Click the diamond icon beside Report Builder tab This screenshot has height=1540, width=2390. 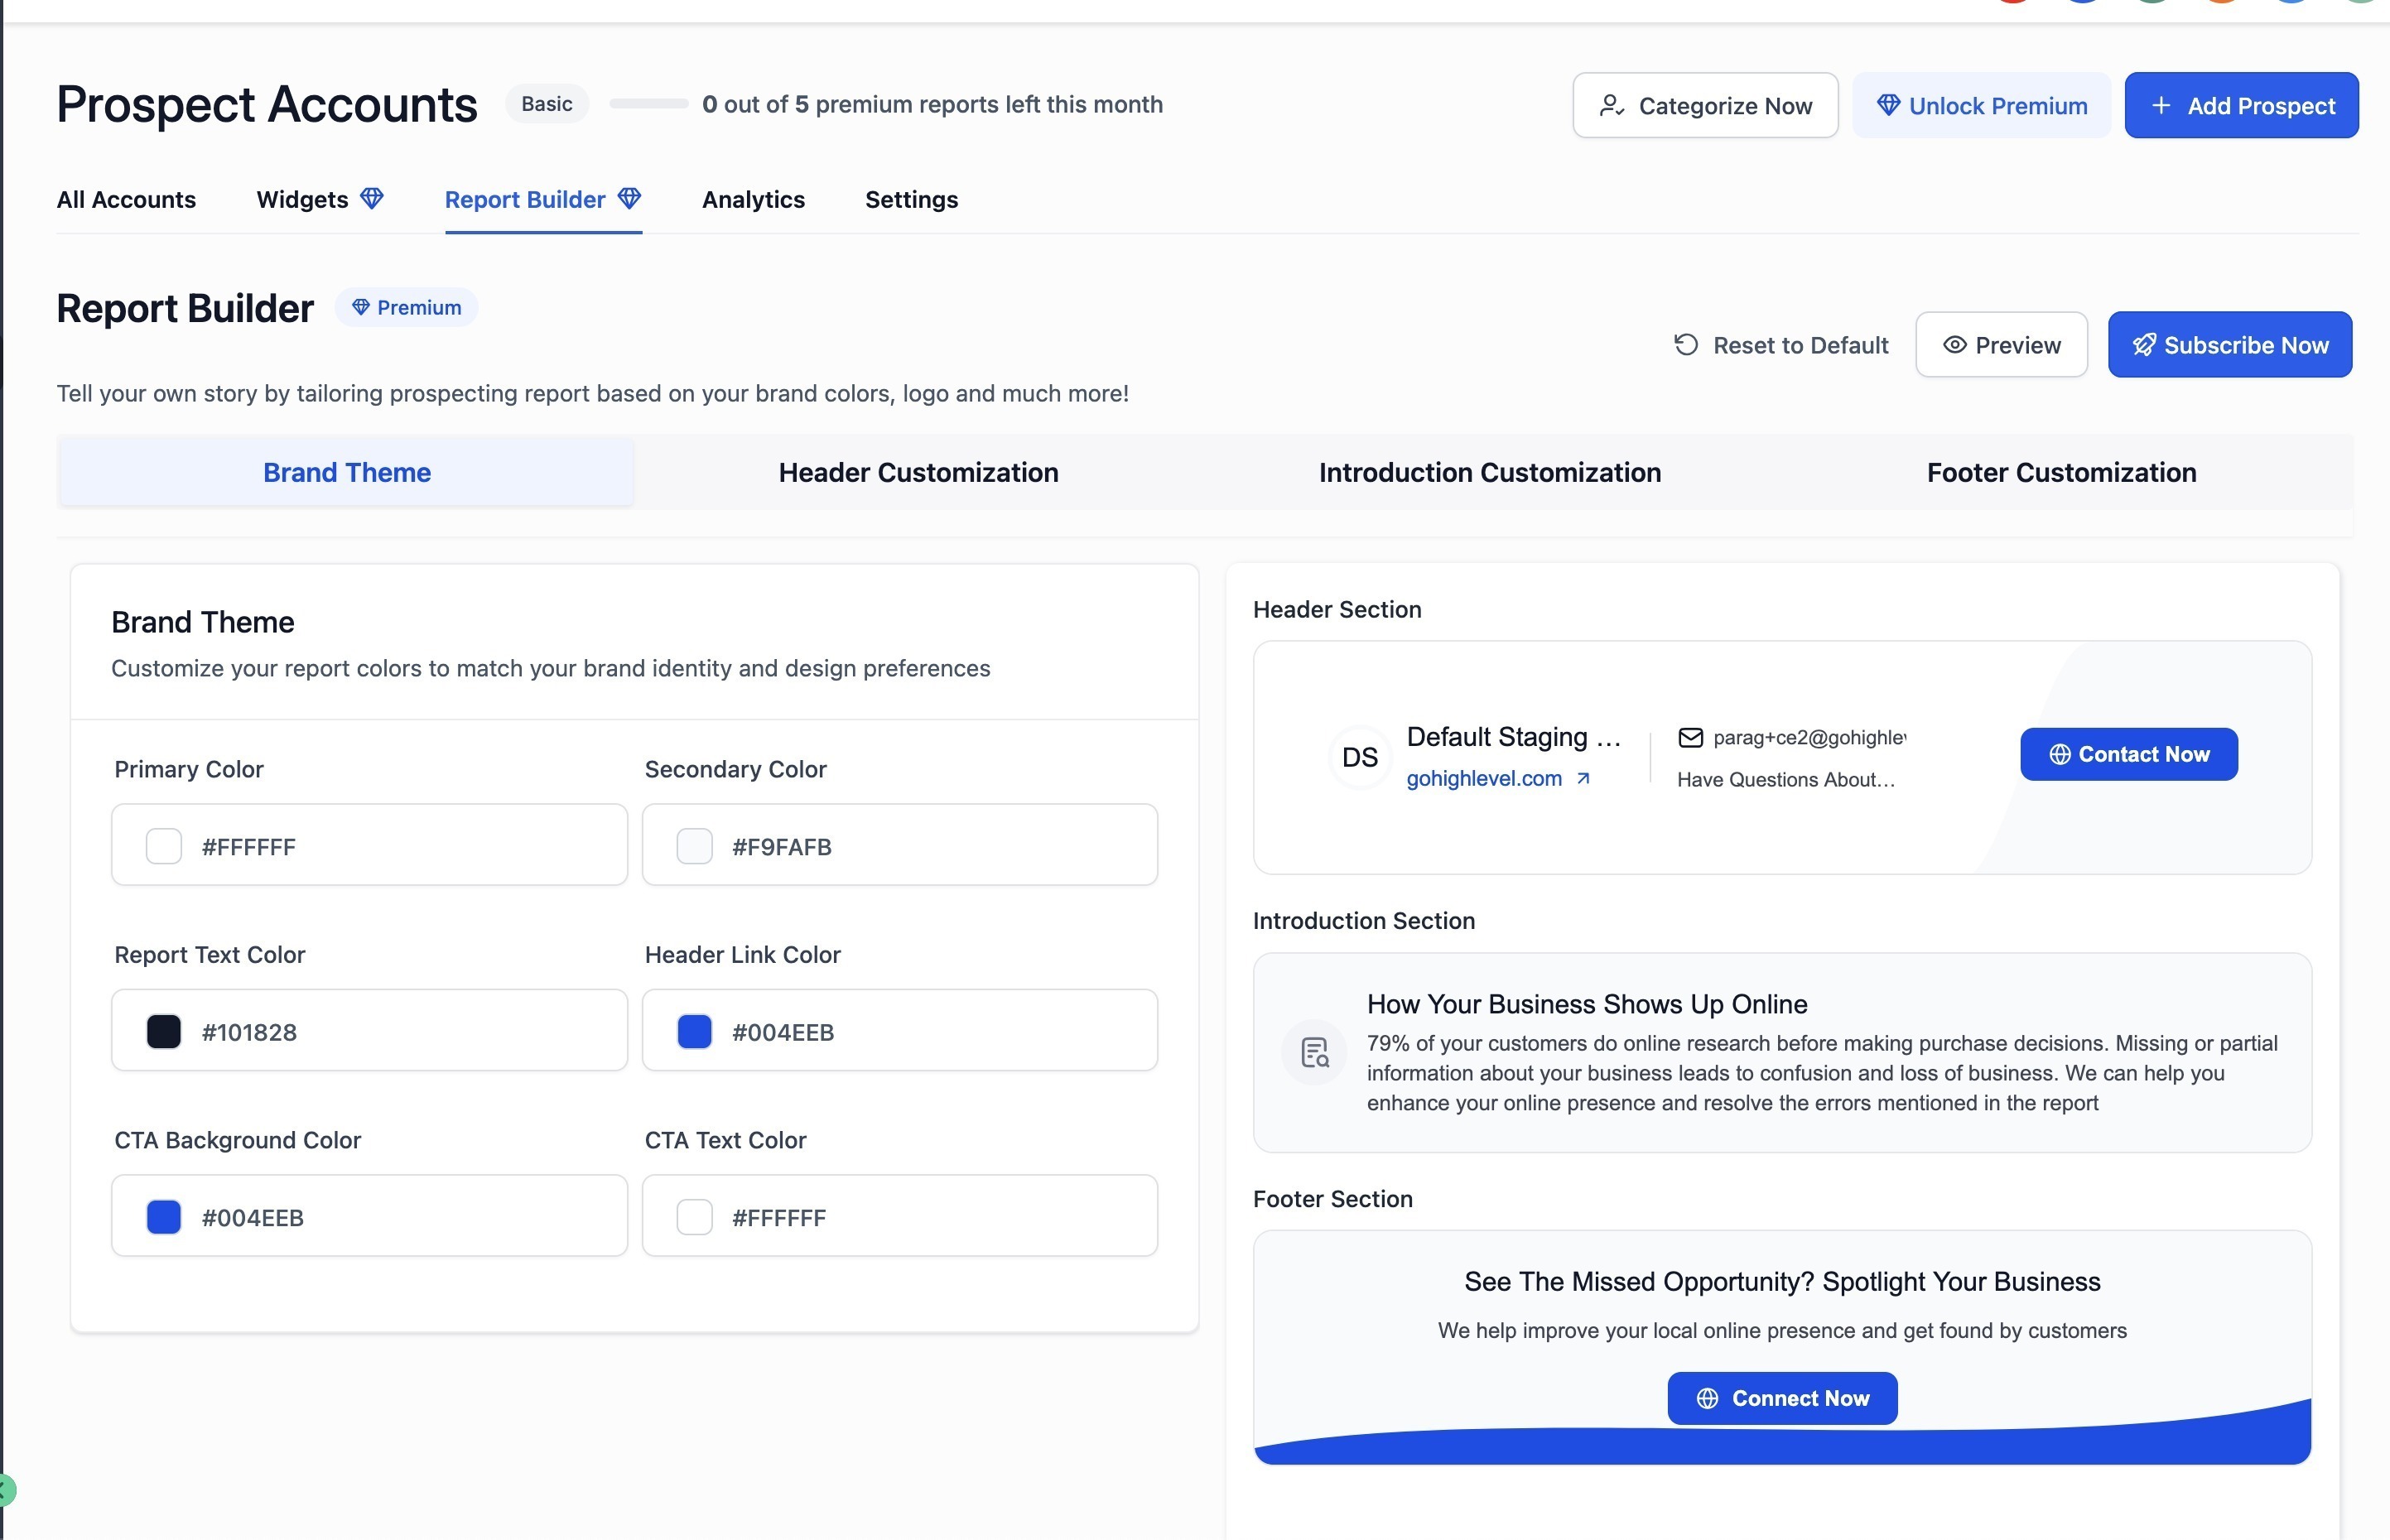[x=629, y=198]
